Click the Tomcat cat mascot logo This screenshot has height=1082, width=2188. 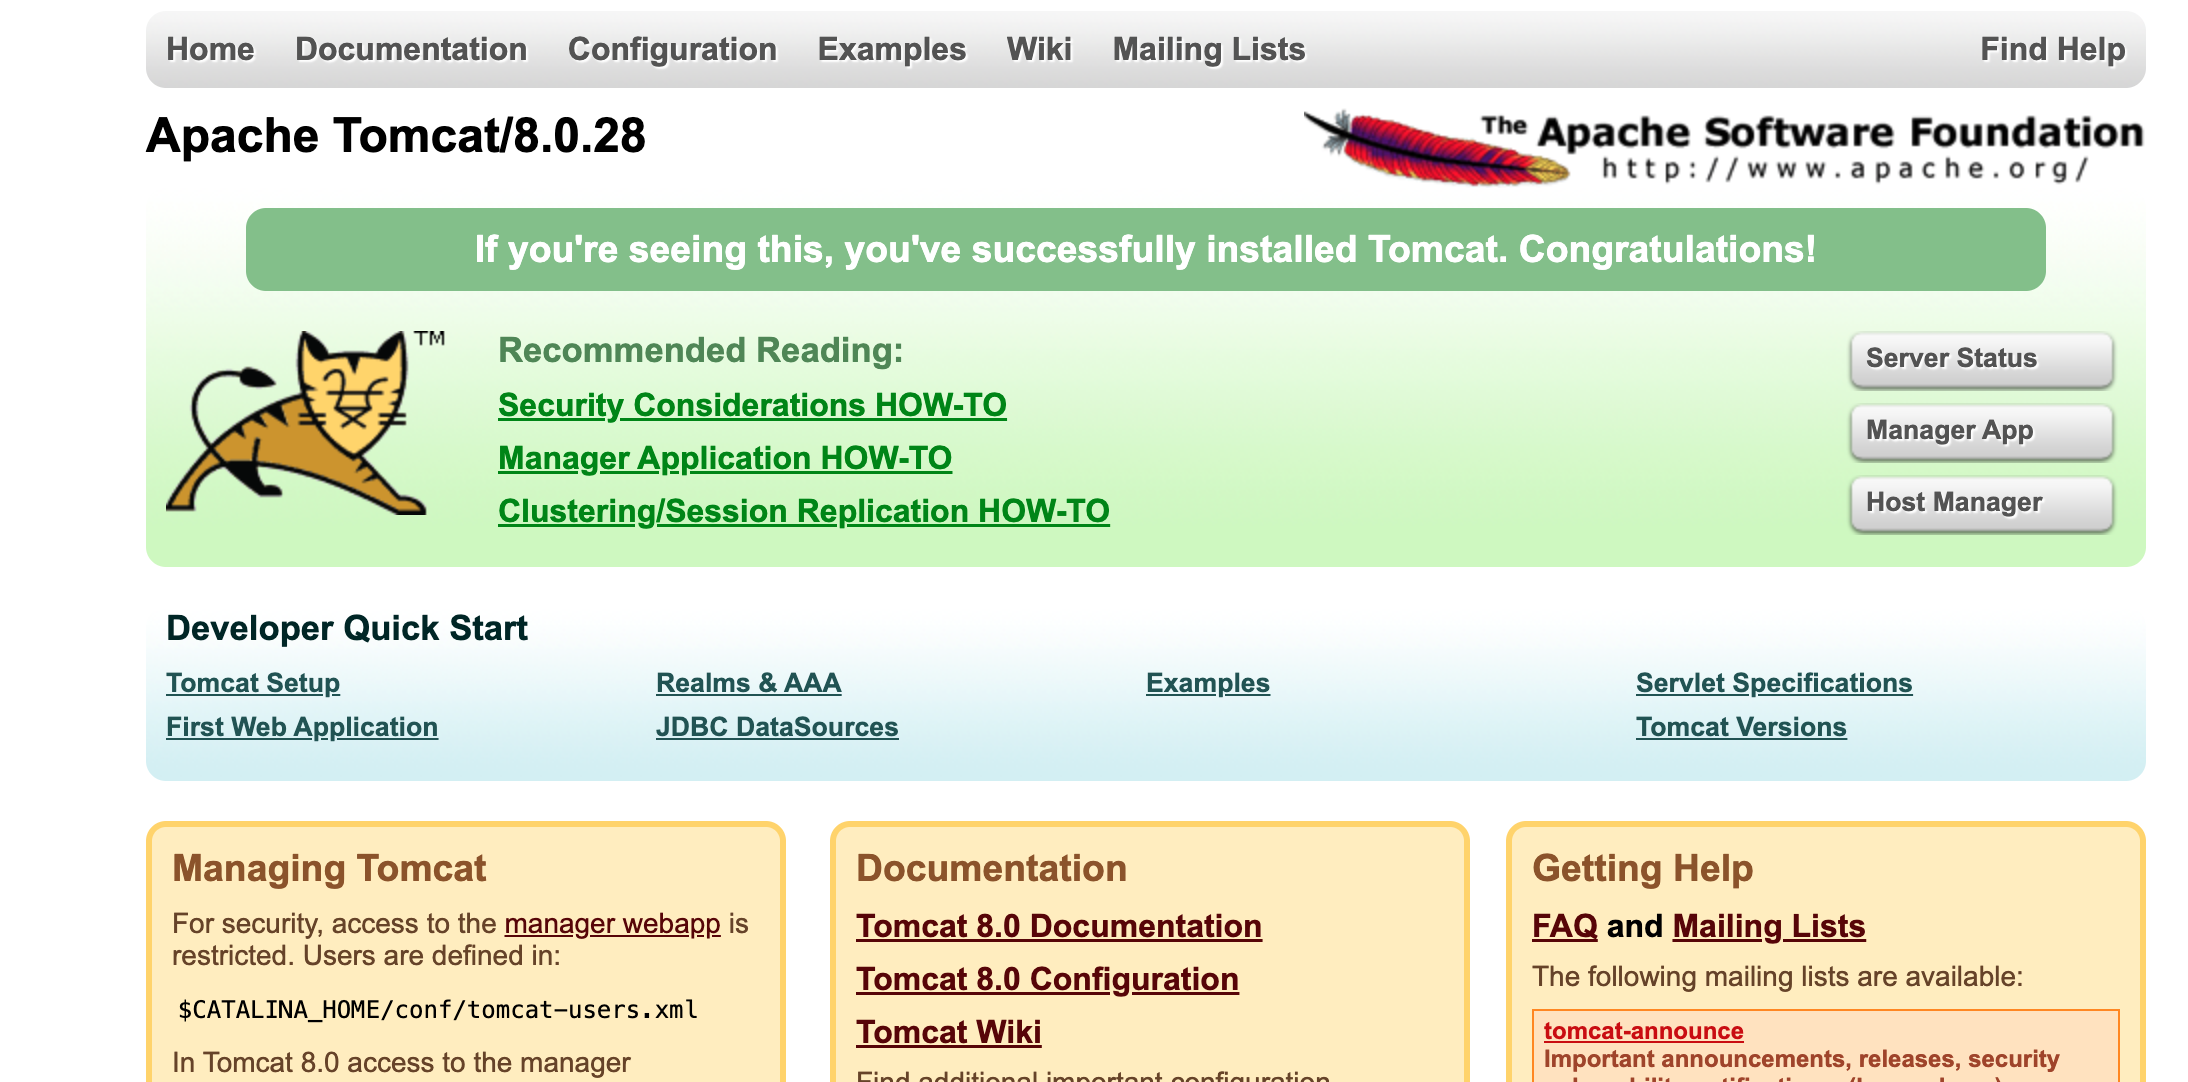pos(300,425)
